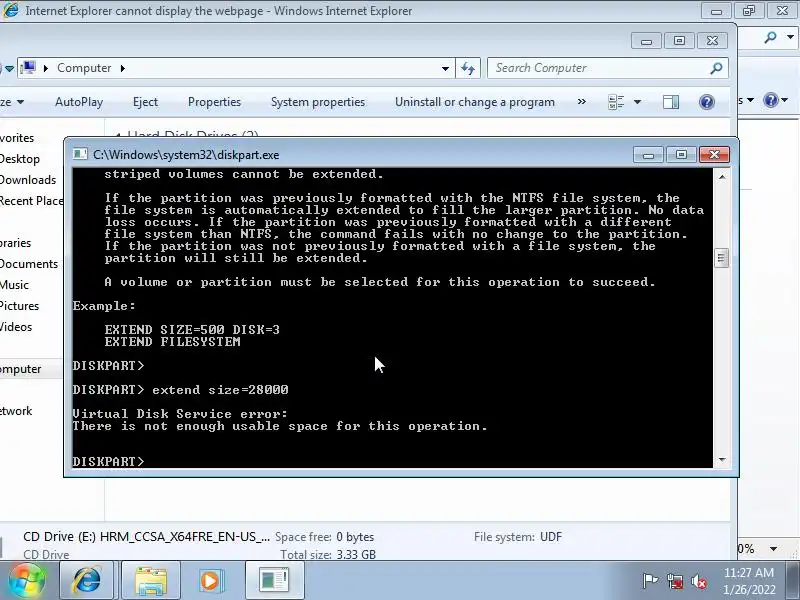Maximize the Computer Explorer window
This screenshot has height=600, width=800.
click(x=679, y=41)
